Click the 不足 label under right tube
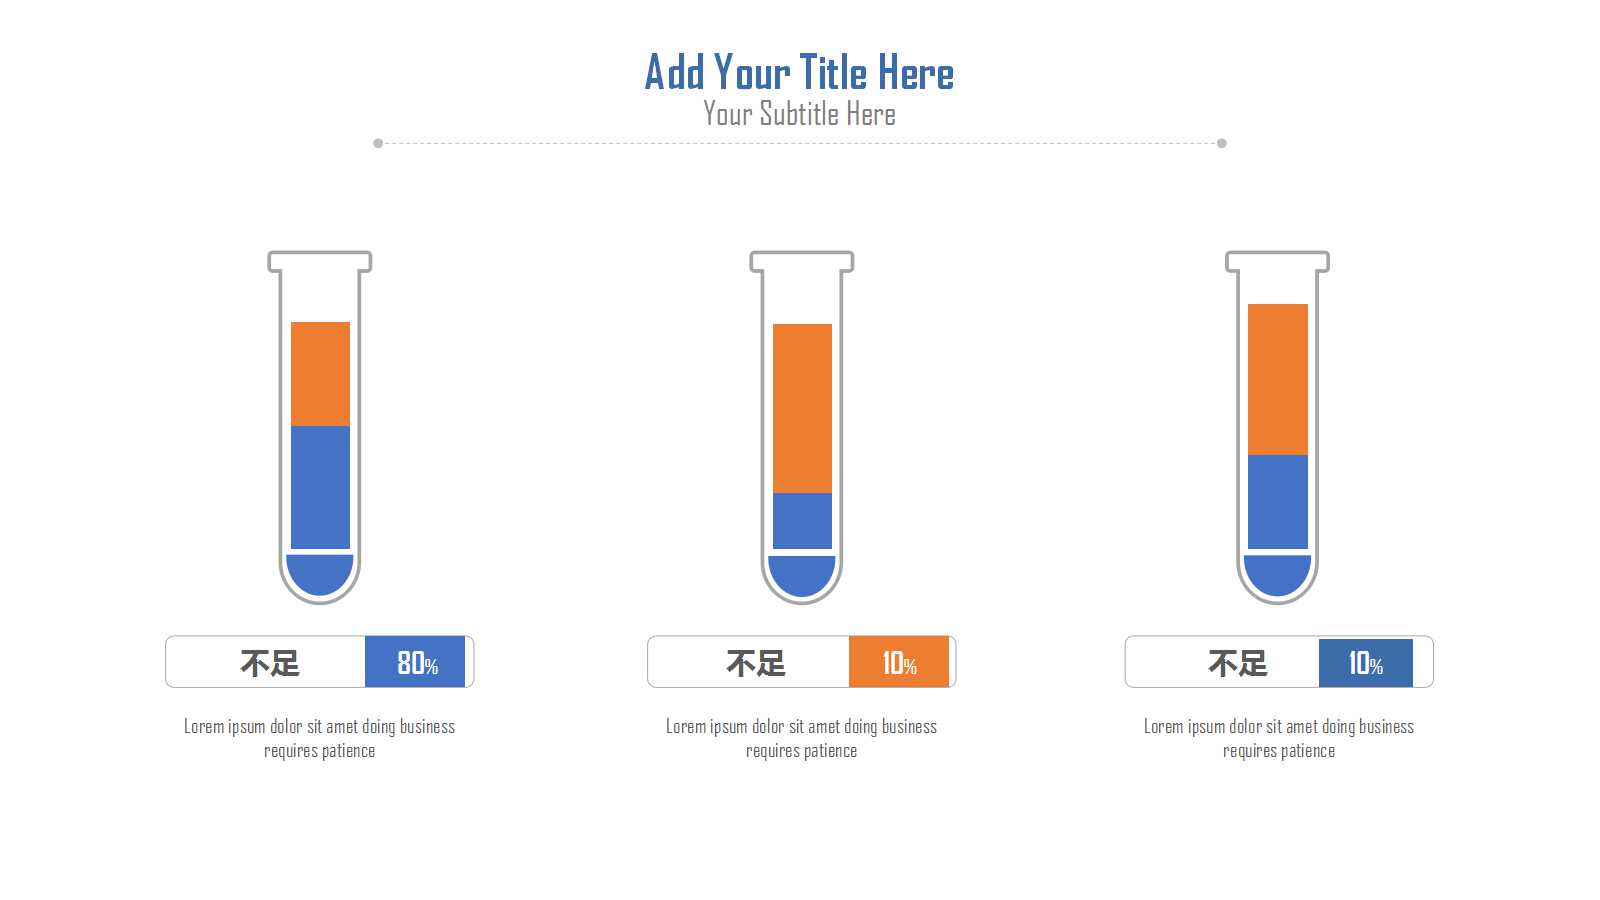 pyautogui.click(x=1238, y=663)
